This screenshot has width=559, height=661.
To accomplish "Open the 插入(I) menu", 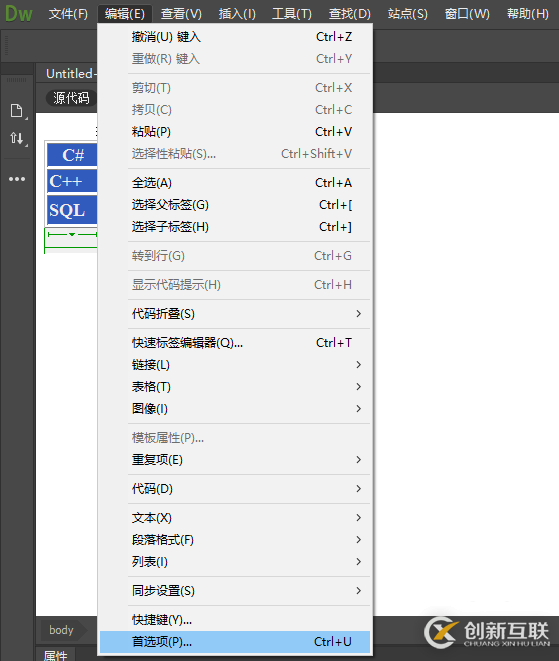I will (x=237, y=14).
